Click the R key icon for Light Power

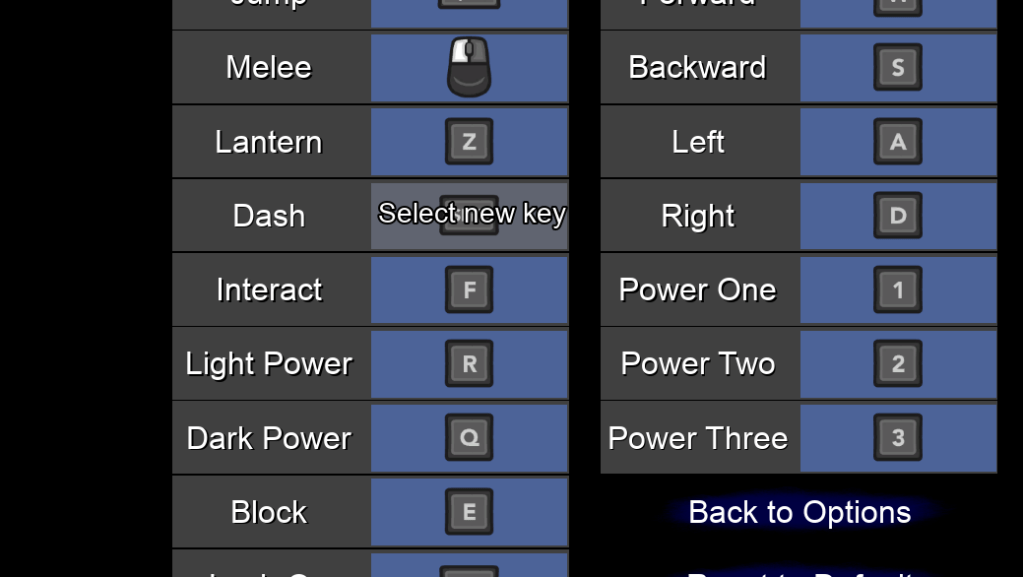tap(469, 364)
